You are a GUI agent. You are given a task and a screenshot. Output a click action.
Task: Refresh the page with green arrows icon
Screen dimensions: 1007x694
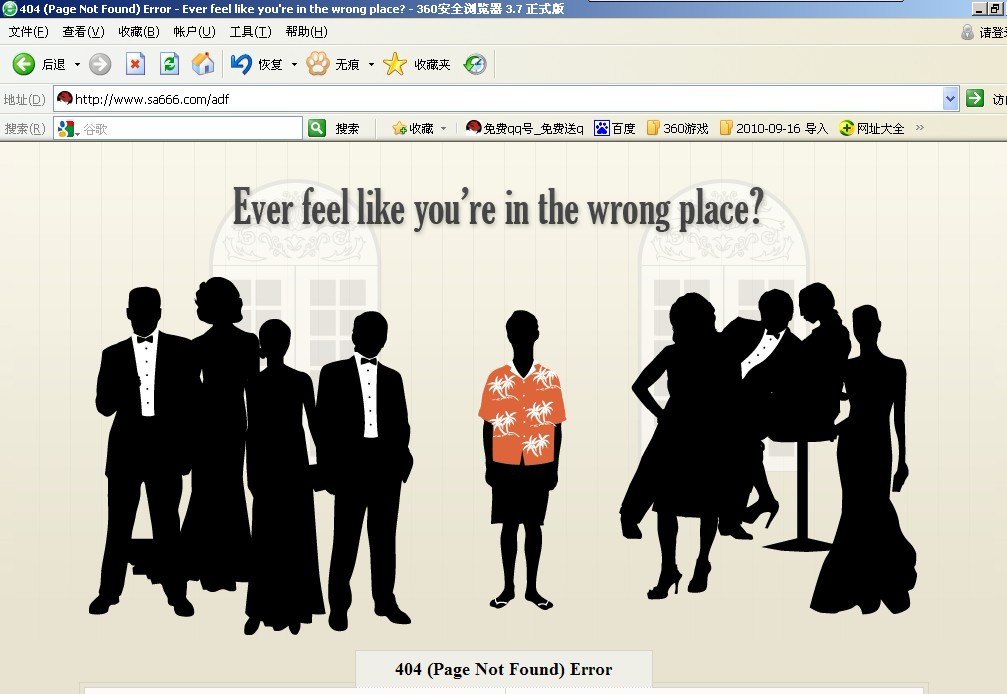(169, 64)
